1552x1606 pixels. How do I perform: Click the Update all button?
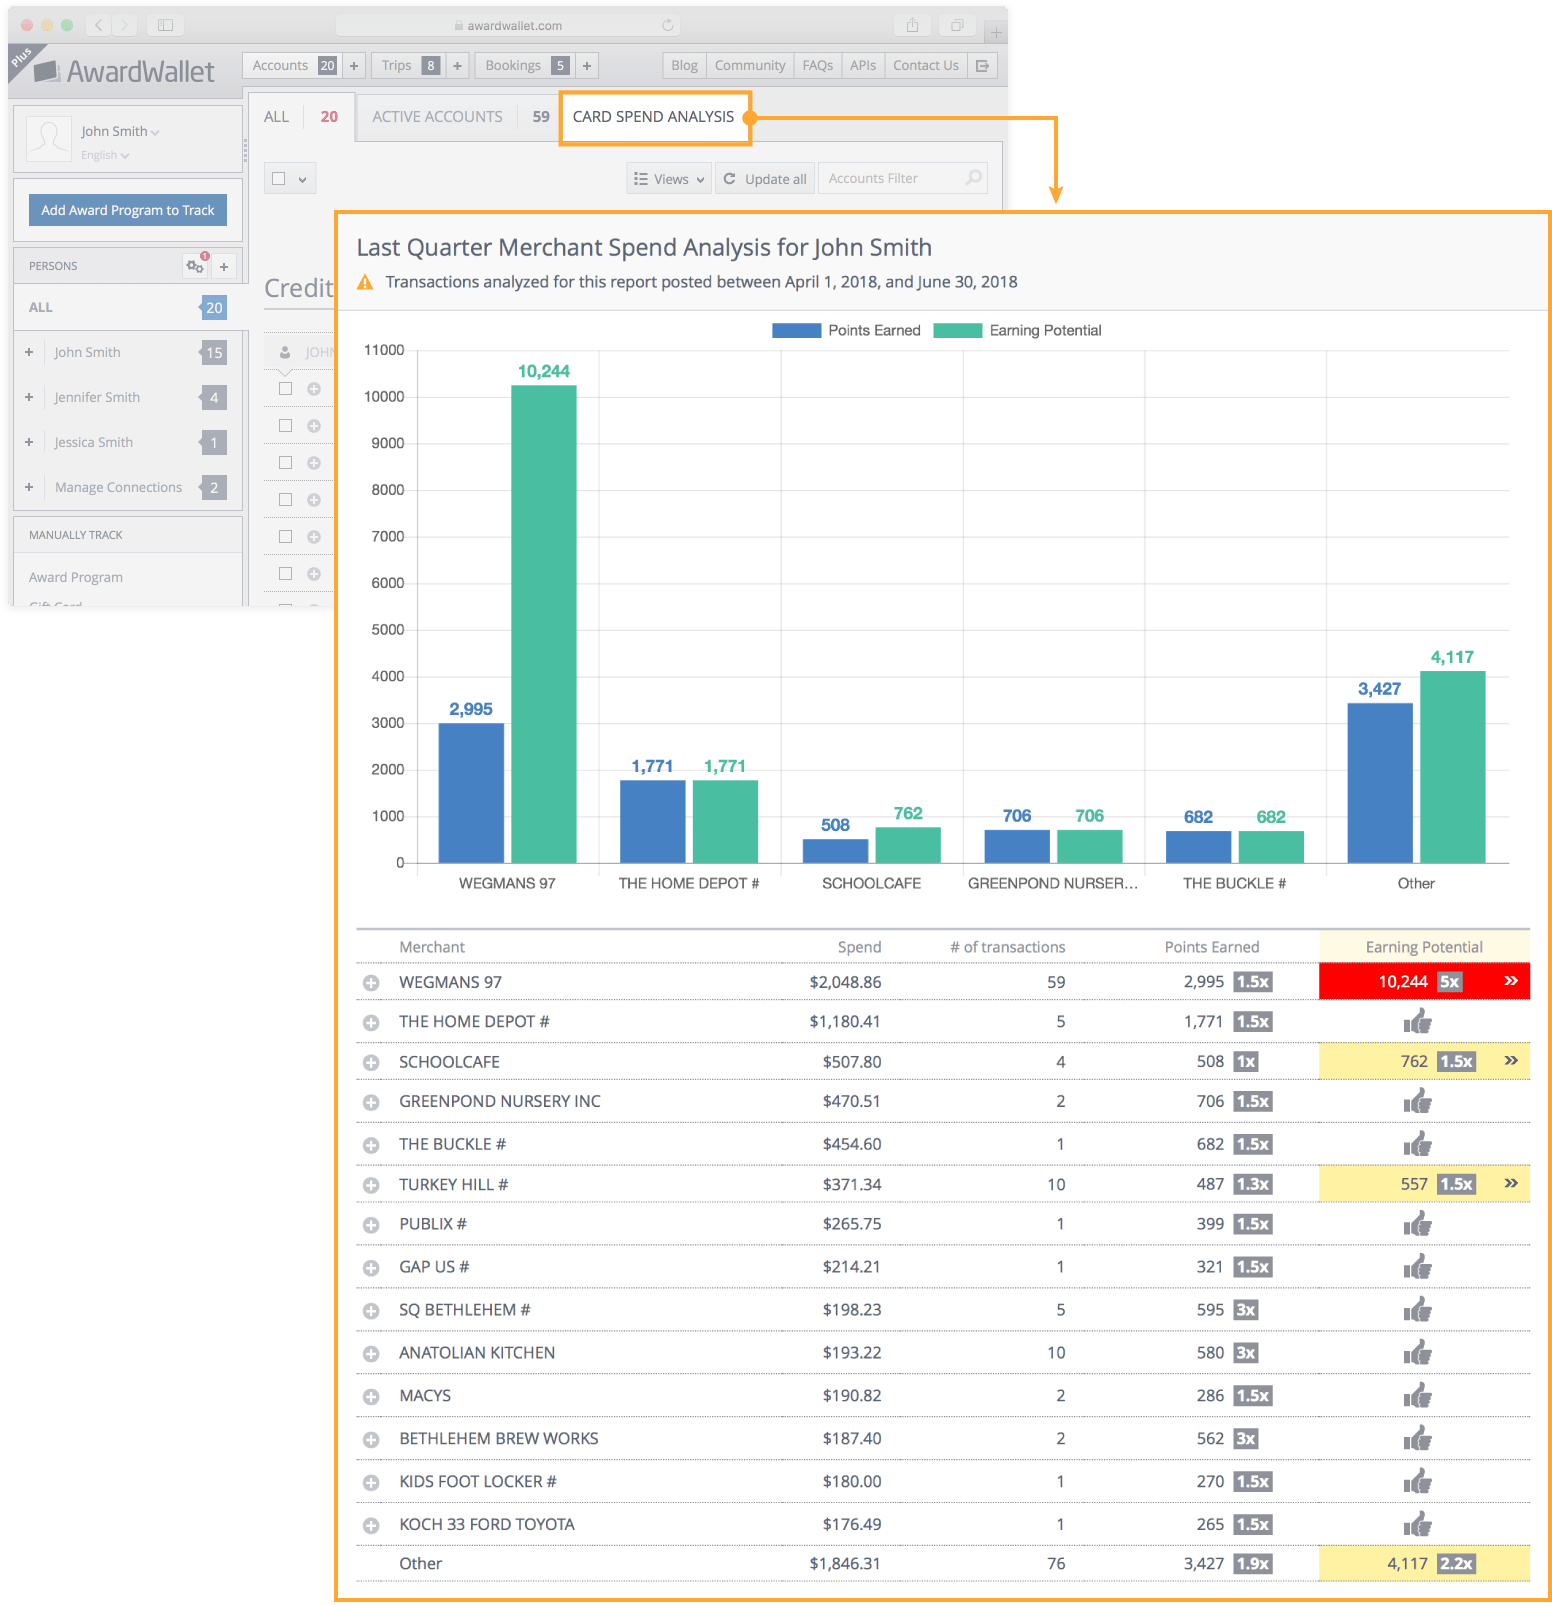coord(765,179)
